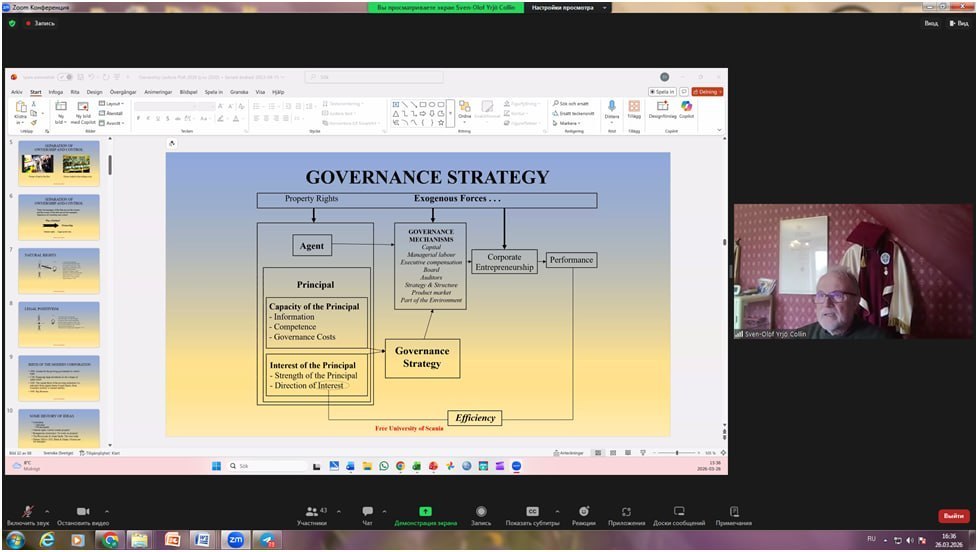Switch to the Design ribbon tab

94,91
